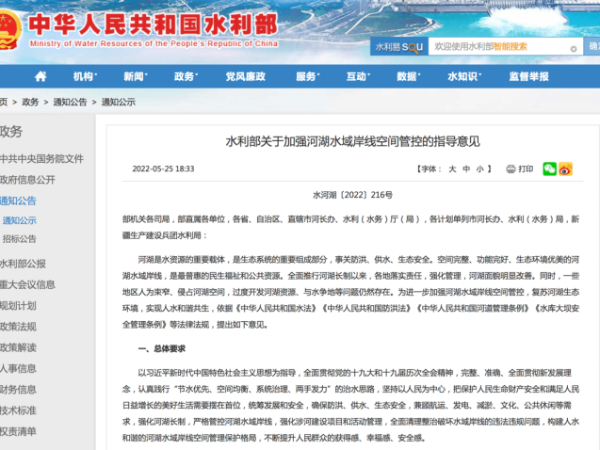Image resolution: width=600 pixels, height=450 pixels.
Task: Open 规划计划 in the sidebar
Action: pyautogui.click(x=18, y=306)
